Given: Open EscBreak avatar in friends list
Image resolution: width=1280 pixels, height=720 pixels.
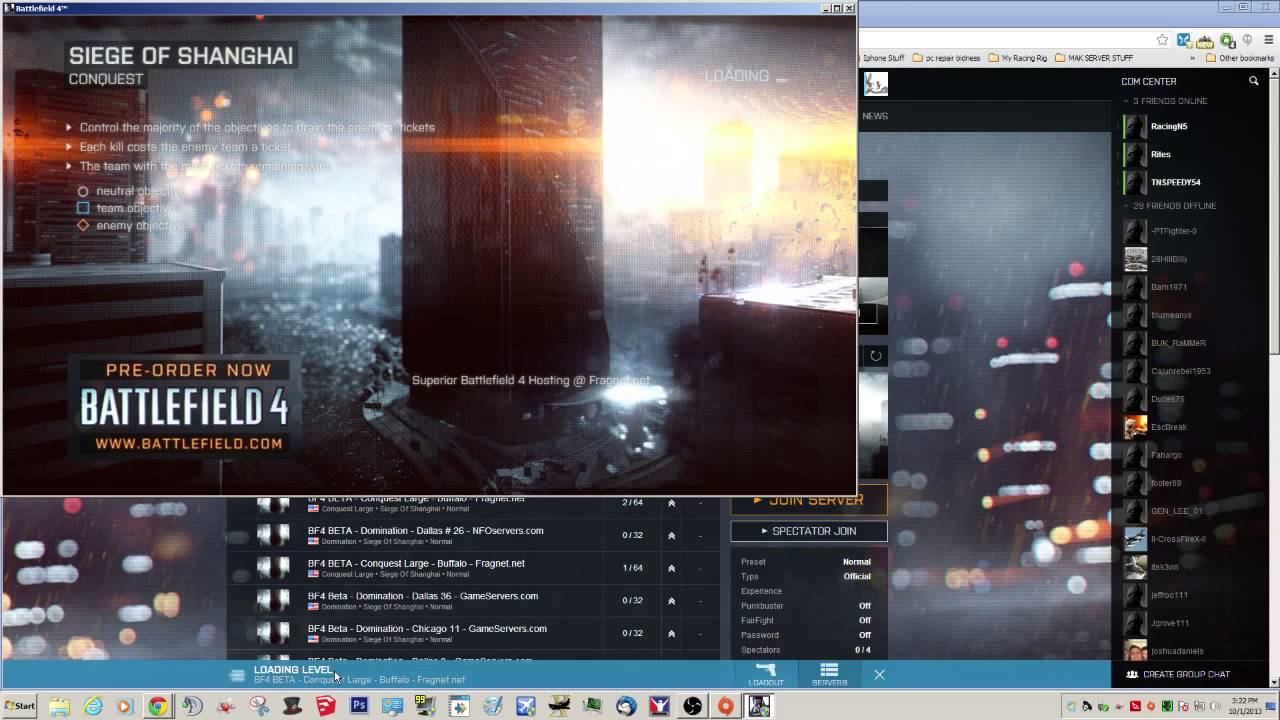Looking at the screenshot, I should 1135,427.
